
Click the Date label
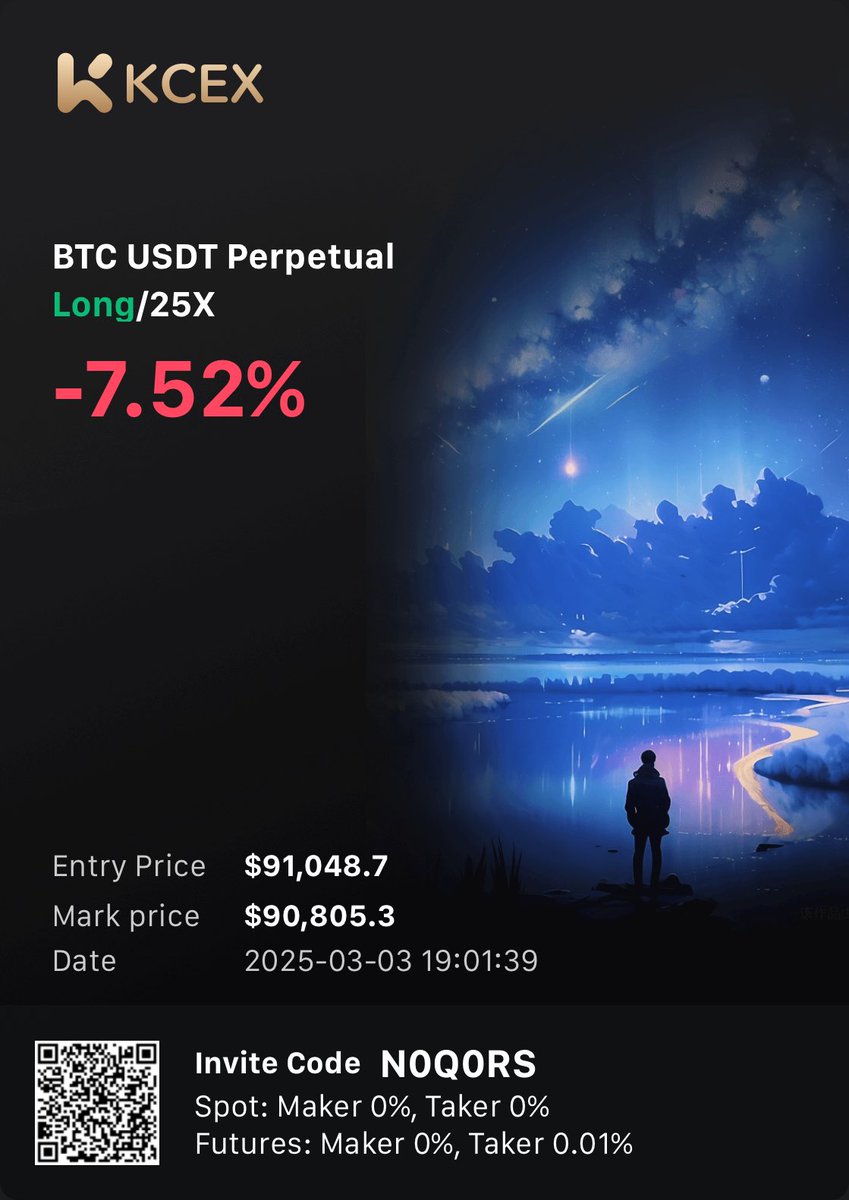coord(84,962)
